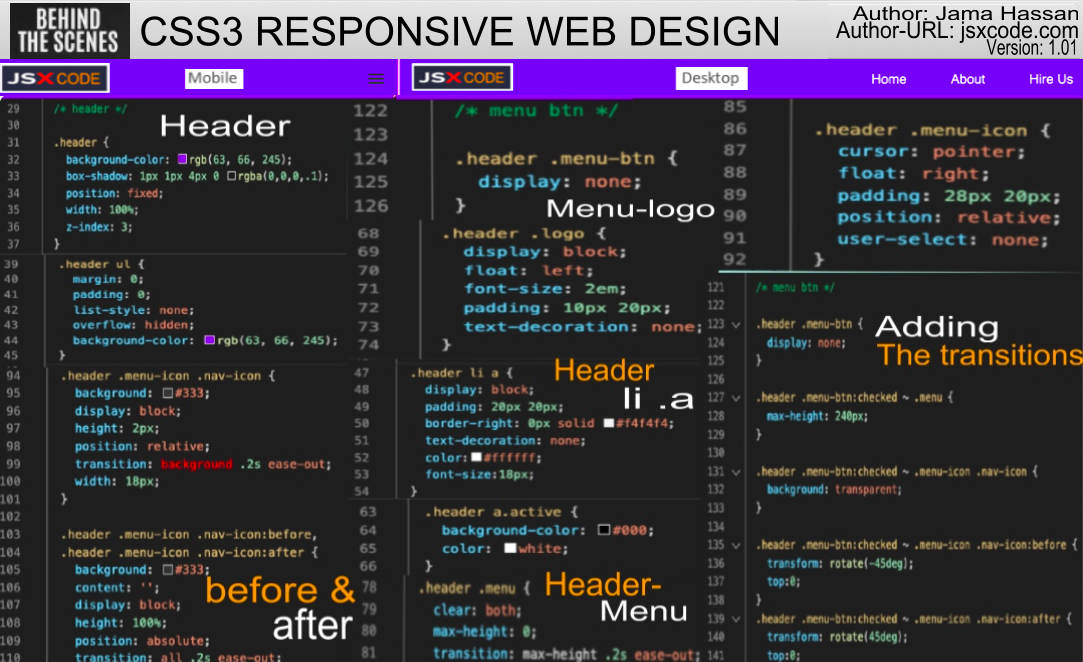Click the 'background: transparent;' code line
1083x662 pixels.
point(834,490)
